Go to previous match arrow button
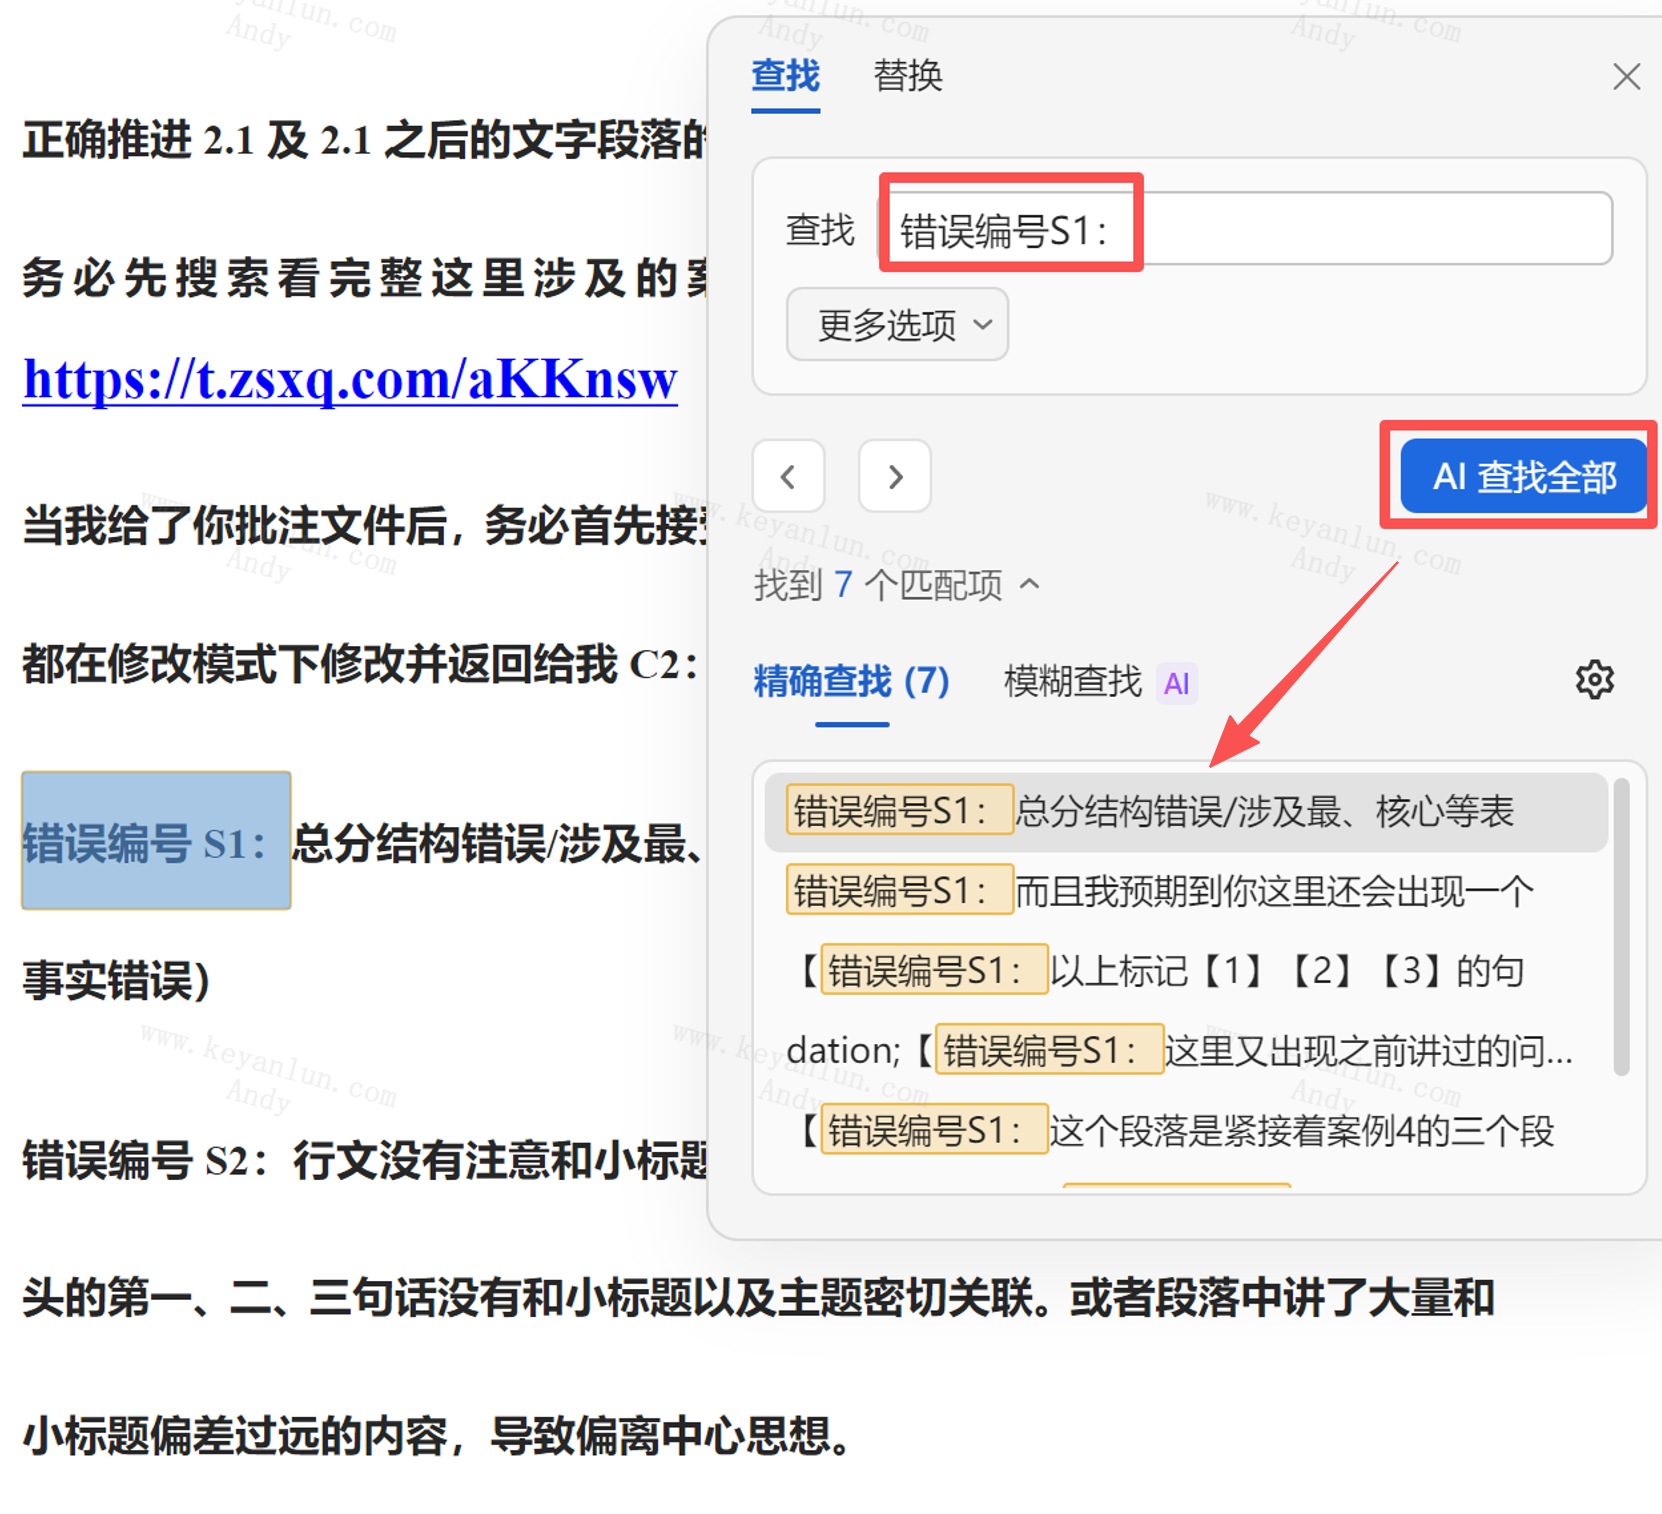Screen dimensions: 1662x1514 pyautogui.click(x=788, y=476)
